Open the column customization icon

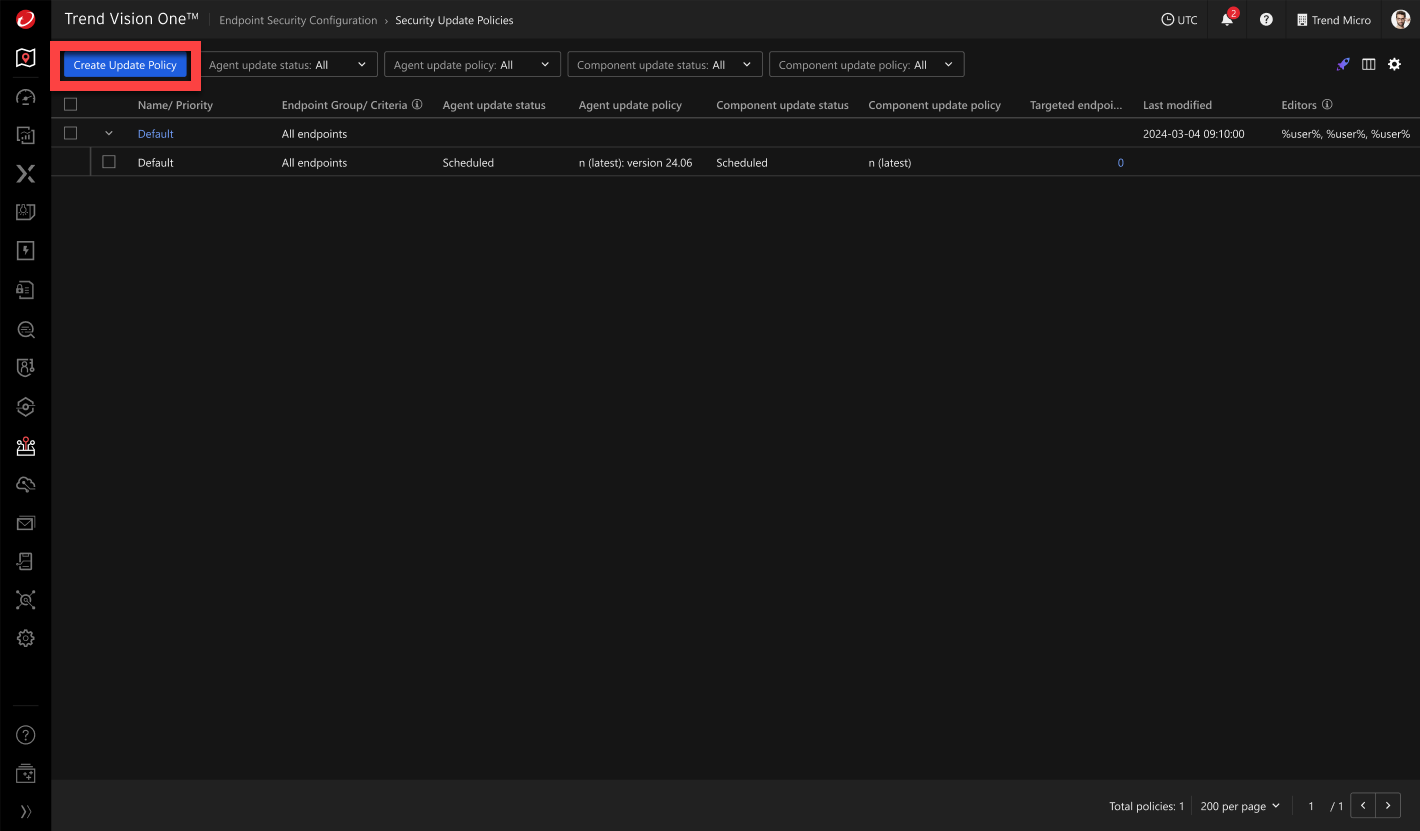(1368, 65)
